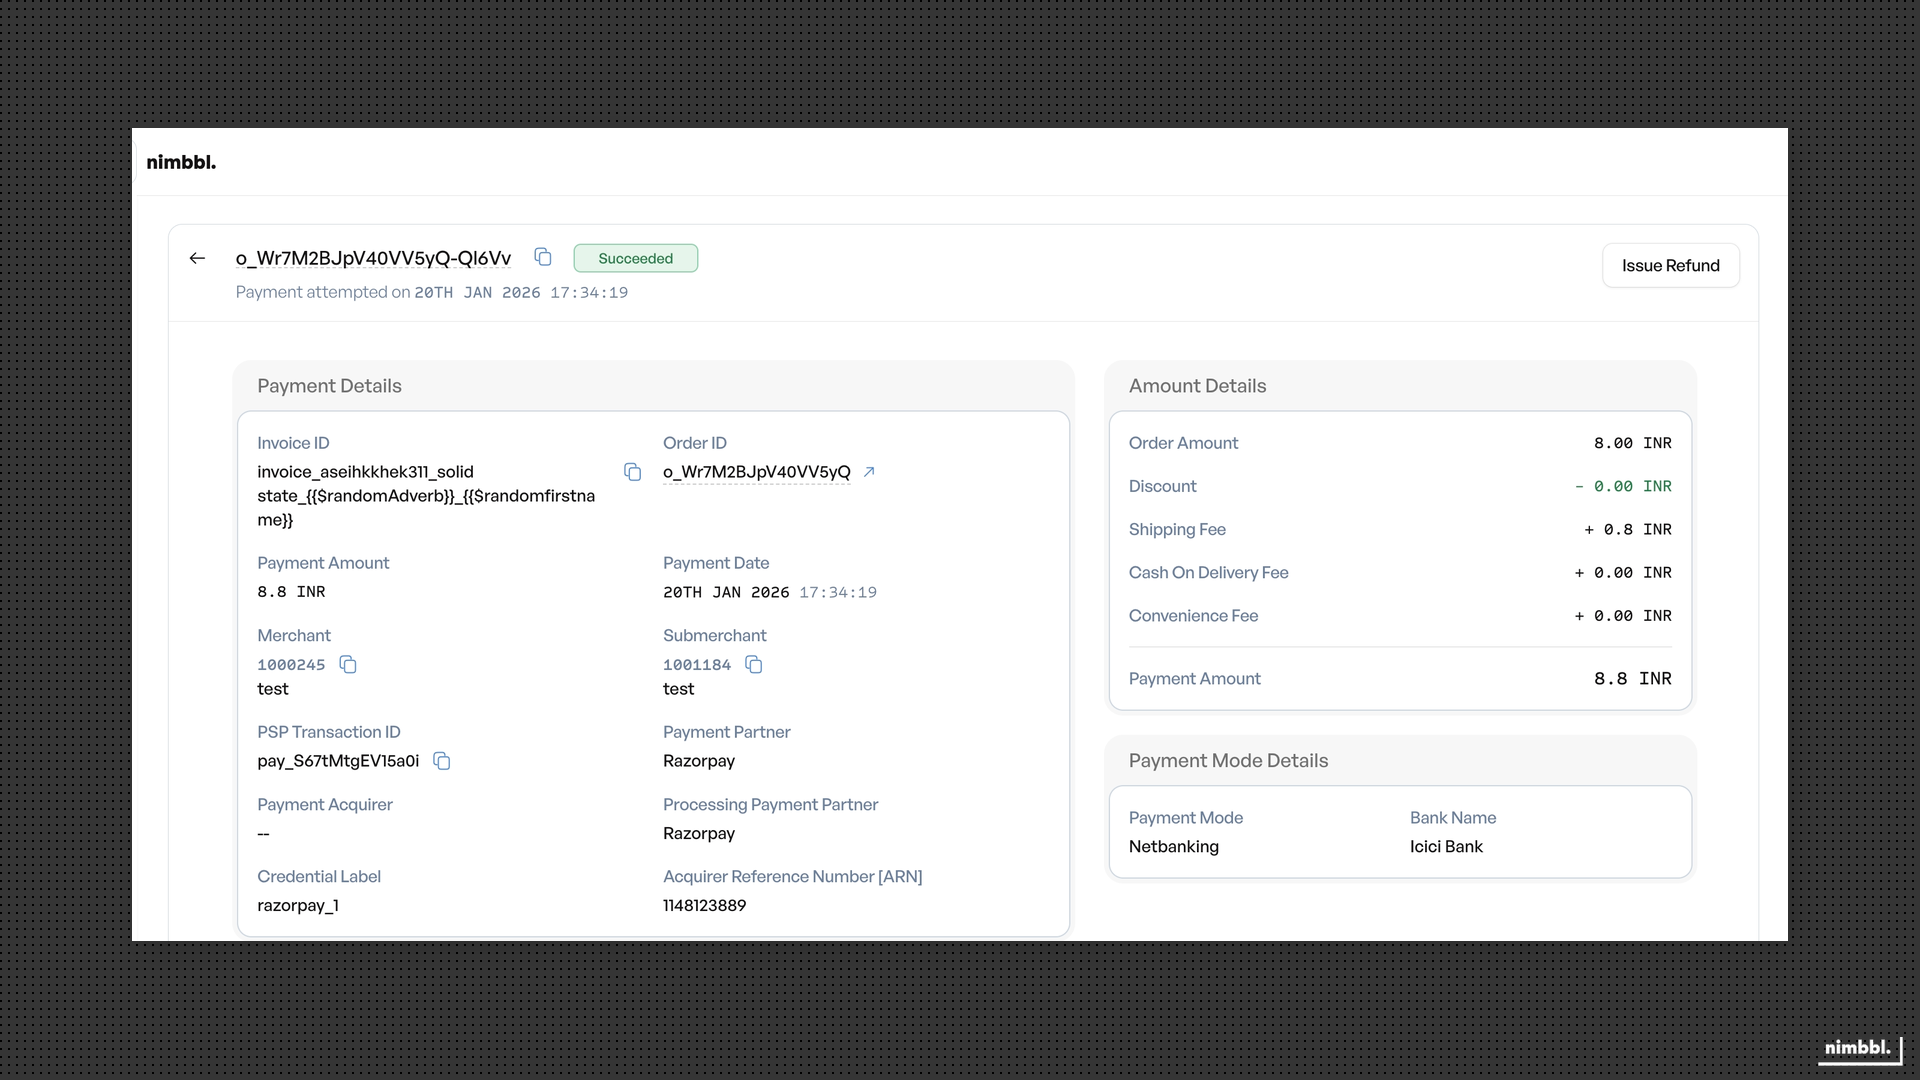Click the nimbbl logo in header
Viewport: 1920px width, 1080px height.
coord(181,162)
